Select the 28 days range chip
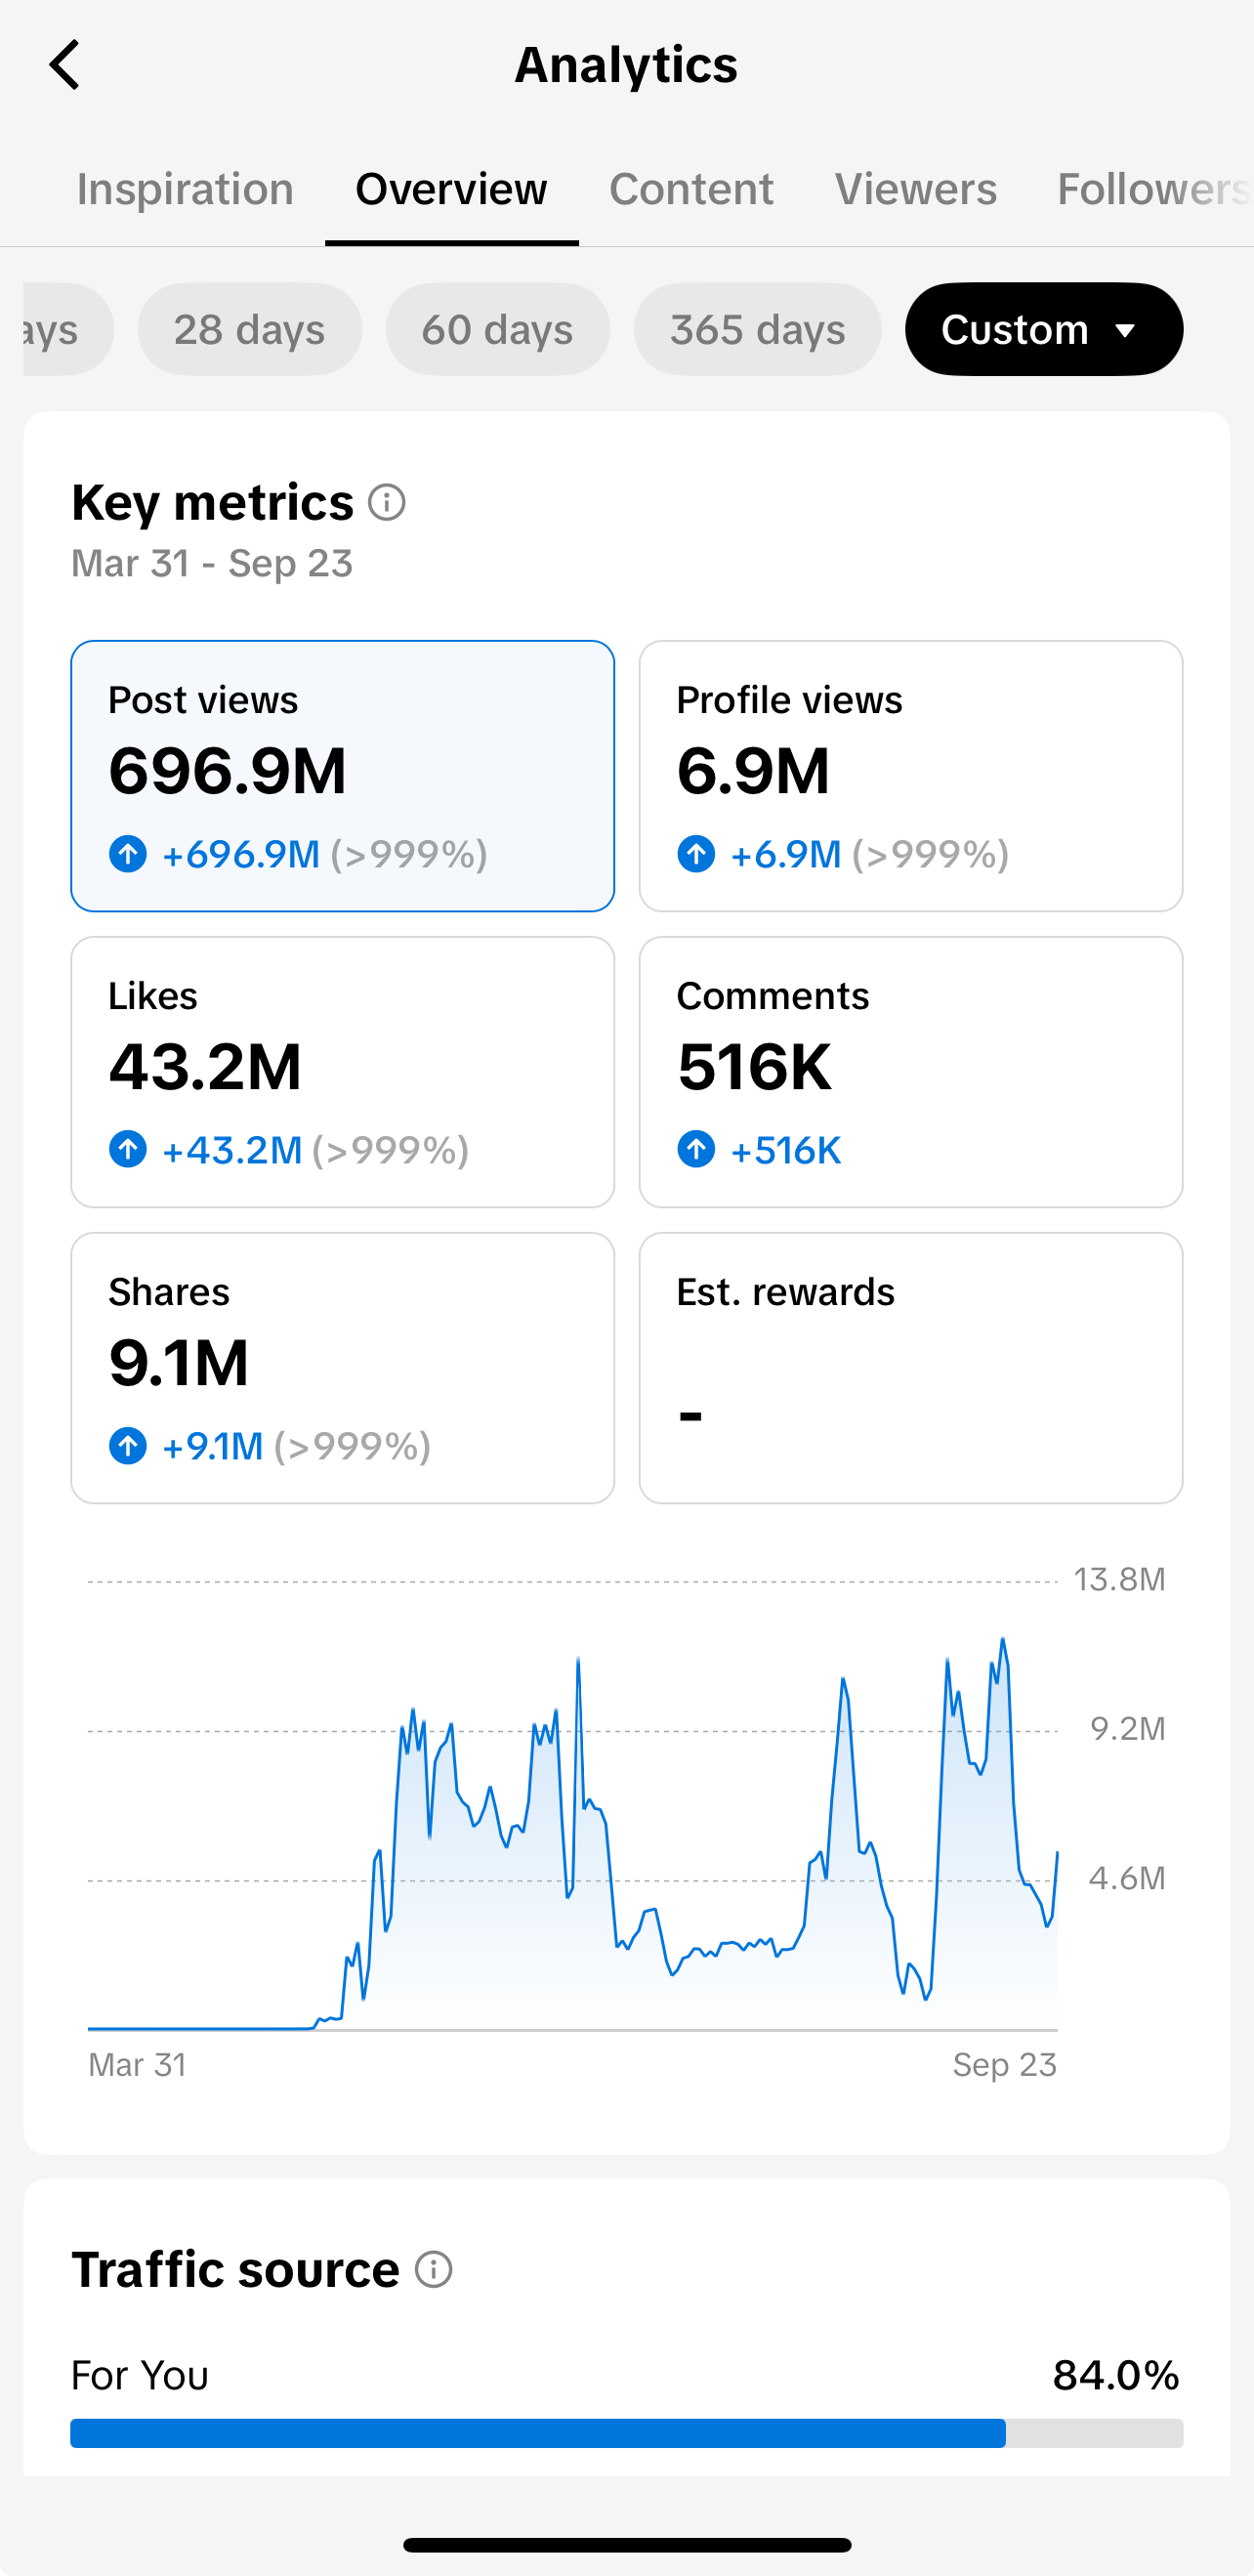 [x=250, y=329]
